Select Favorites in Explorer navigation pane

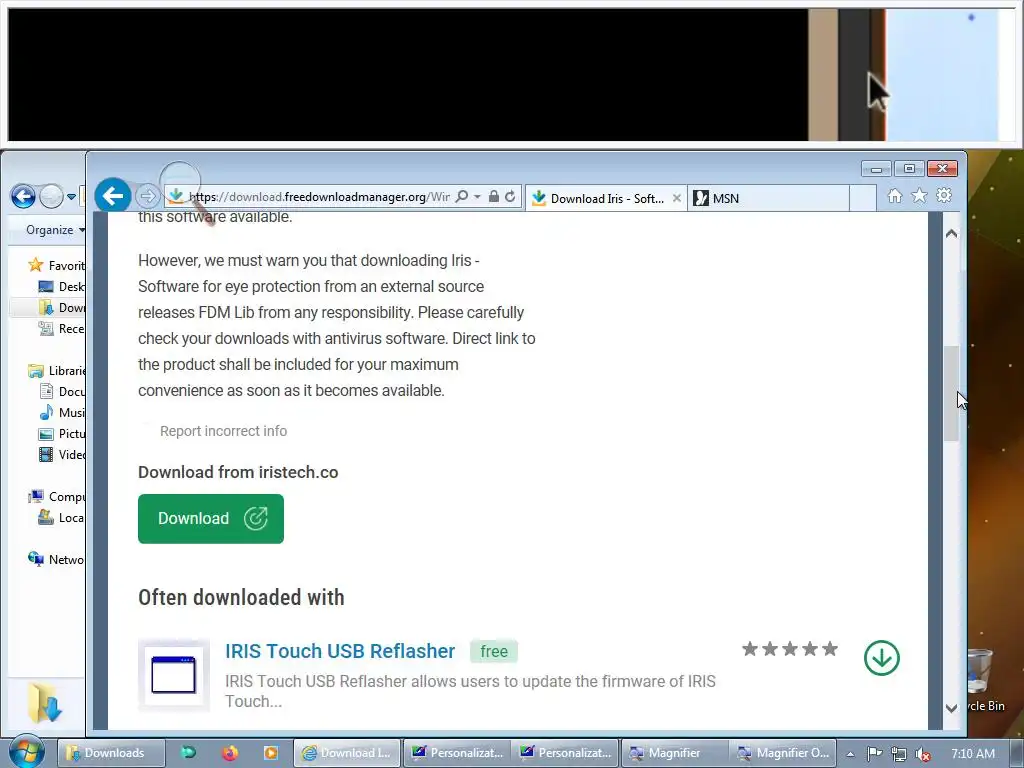click(56, 266)
